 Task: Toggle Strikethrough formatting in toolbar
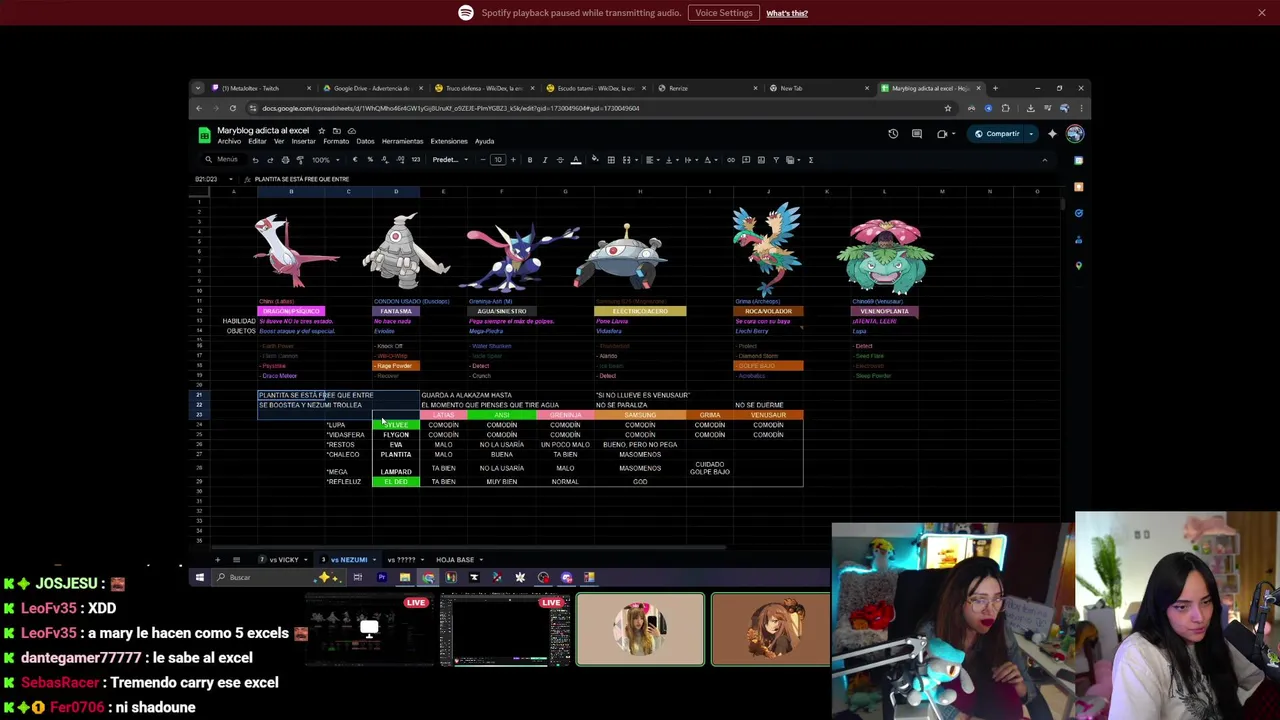click(560, 160)
